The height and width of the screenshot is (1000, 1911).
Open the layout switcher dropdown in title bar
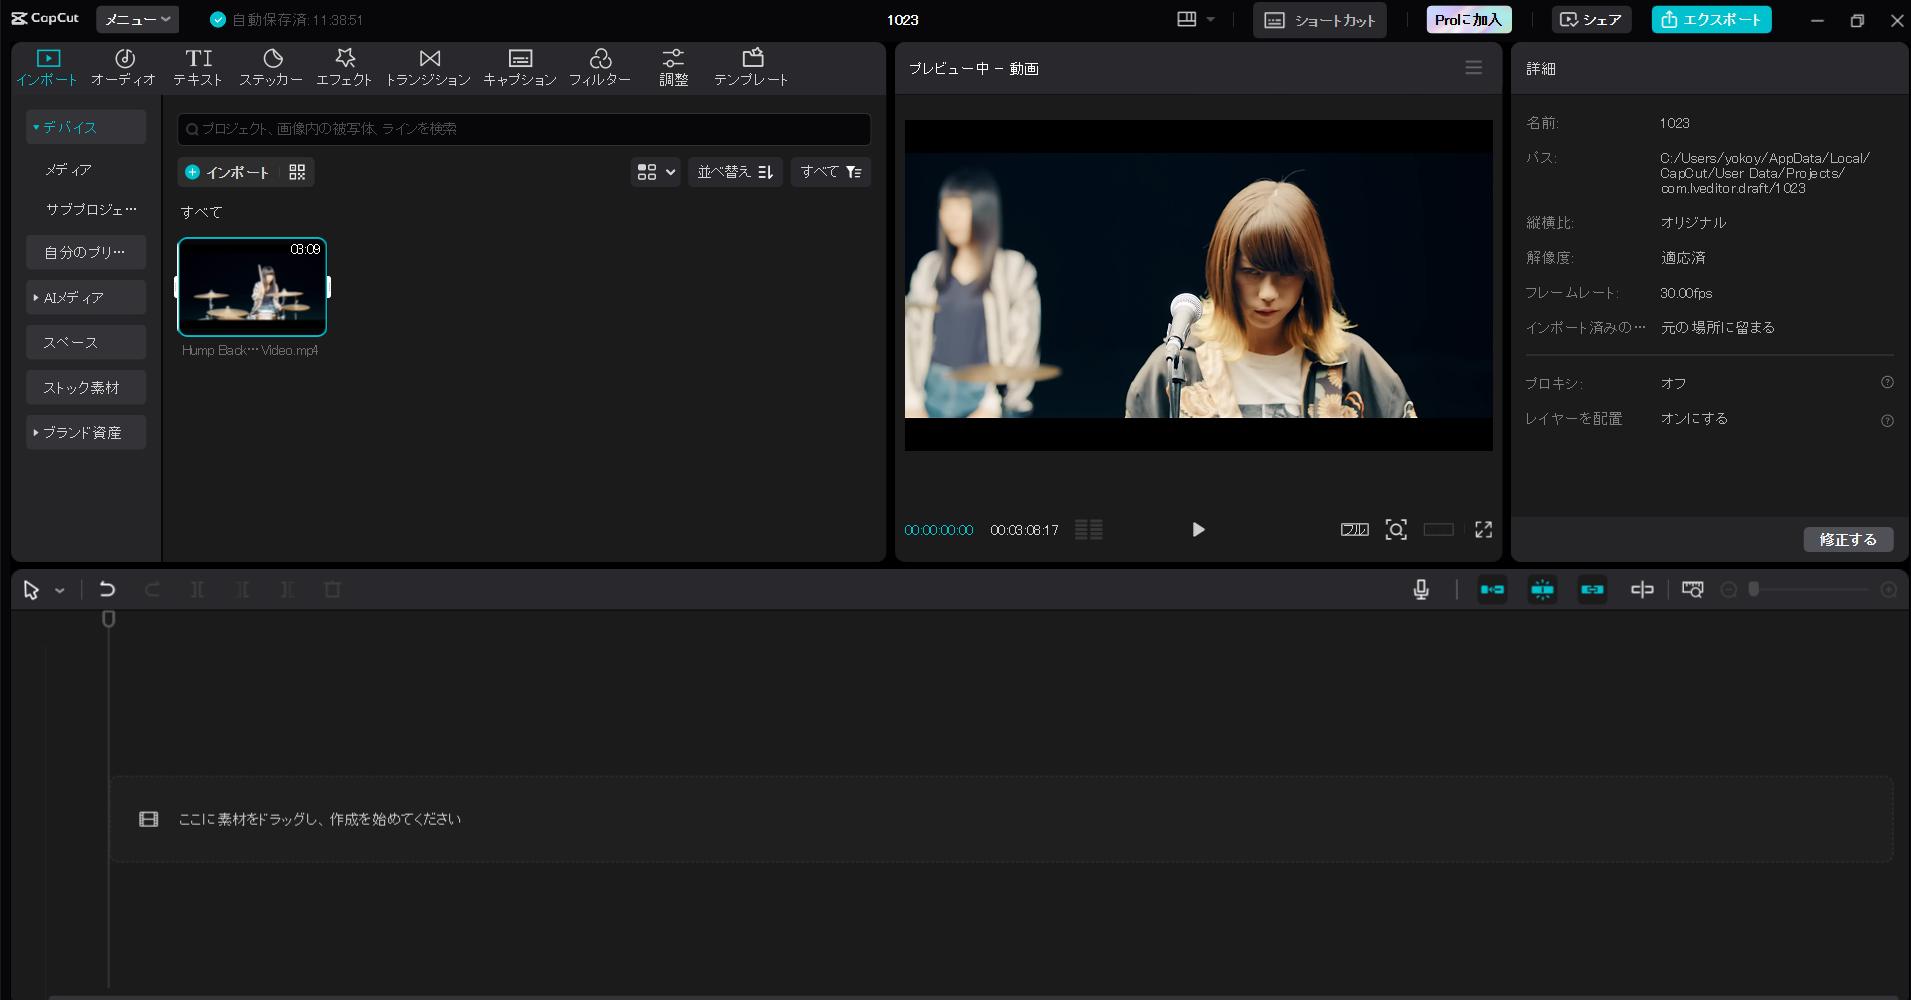point(1196,19)
